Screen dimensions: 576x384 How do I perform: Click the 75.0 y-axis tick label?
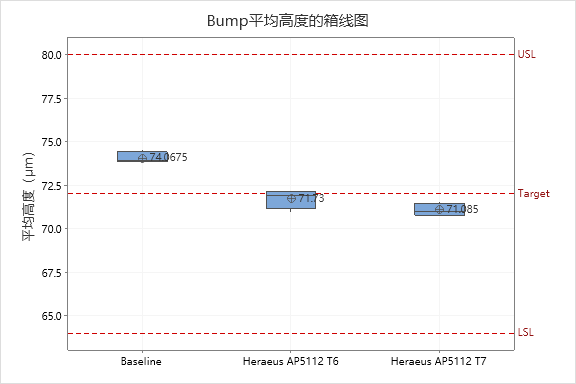pyautogui.click(x=51, y=142)
